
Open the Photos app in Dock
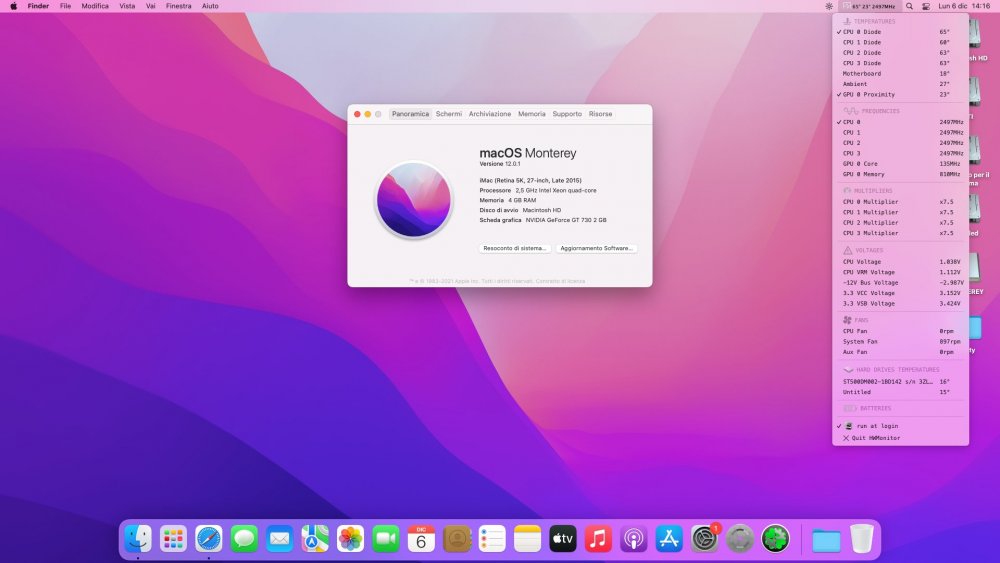coord(350,539)
